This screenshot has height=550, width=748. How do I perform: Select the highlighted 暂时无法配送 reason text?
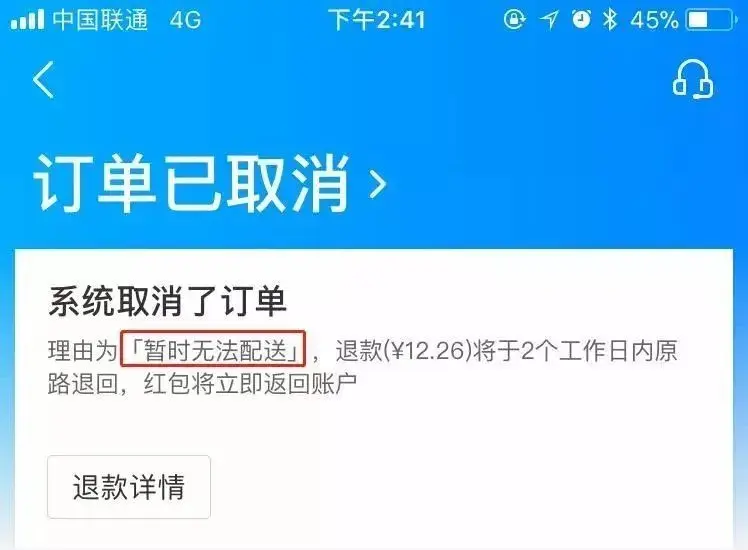tap(213, 349)
